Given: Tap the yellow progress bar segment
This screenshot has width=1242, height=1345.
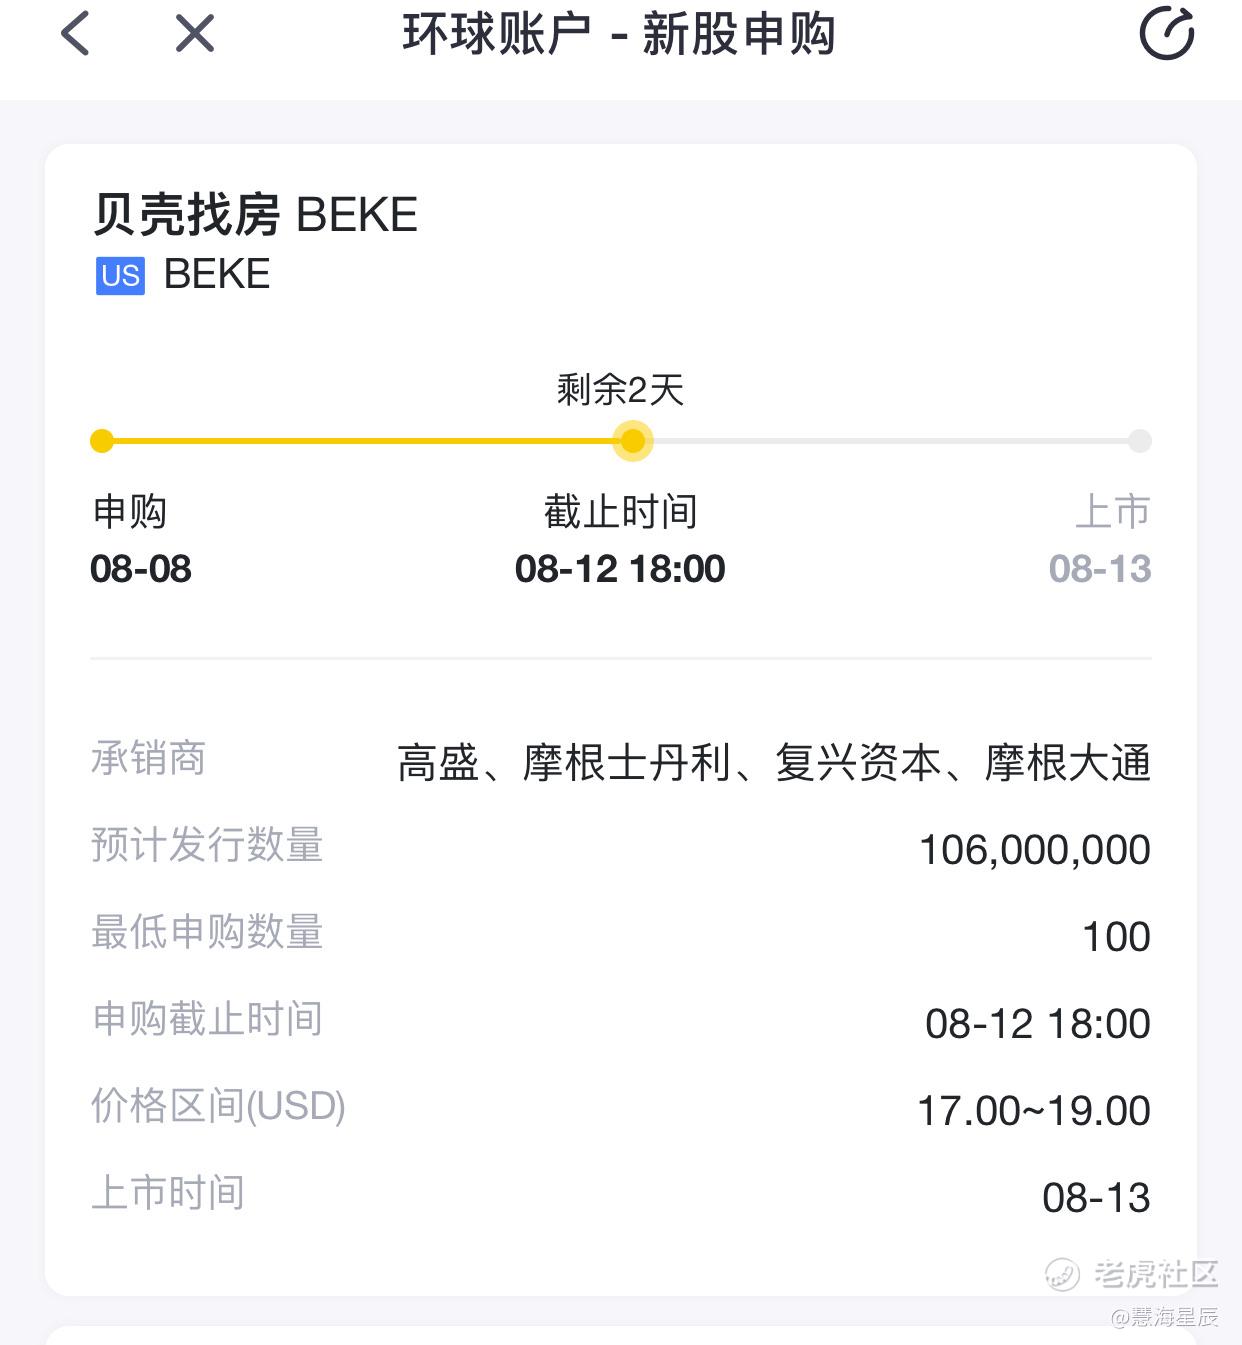Looking at the screenshot, I should (x=366, y=441).
